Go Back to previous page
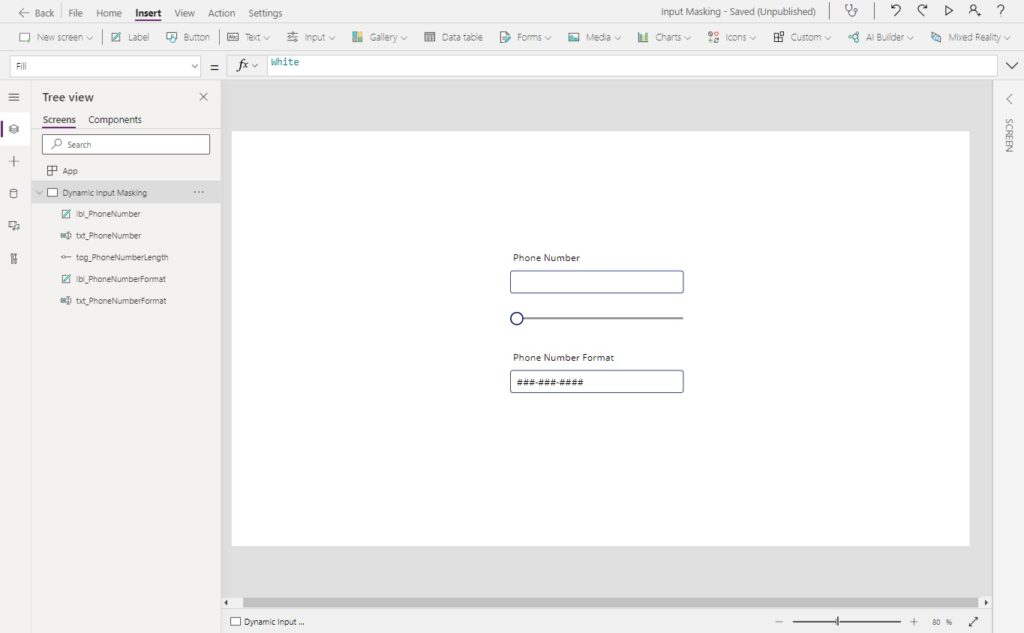Screen dimensions: 1024x633 pyautogui.click(x=37, y=12)
